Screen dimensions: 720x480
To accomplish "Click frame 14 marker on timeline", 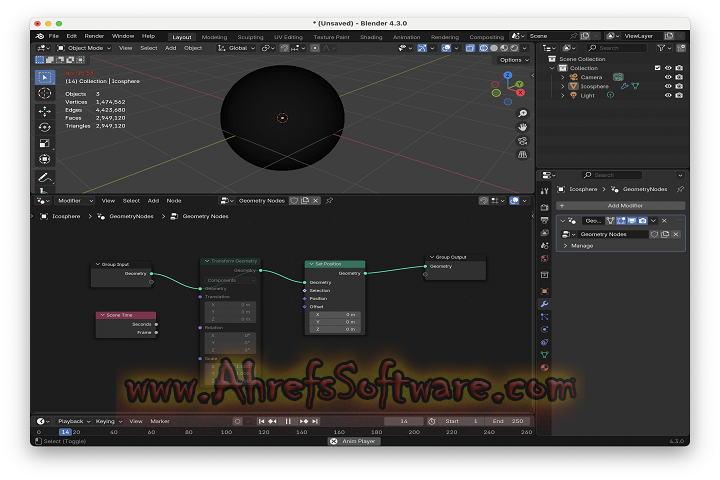I will coord(65,432).
